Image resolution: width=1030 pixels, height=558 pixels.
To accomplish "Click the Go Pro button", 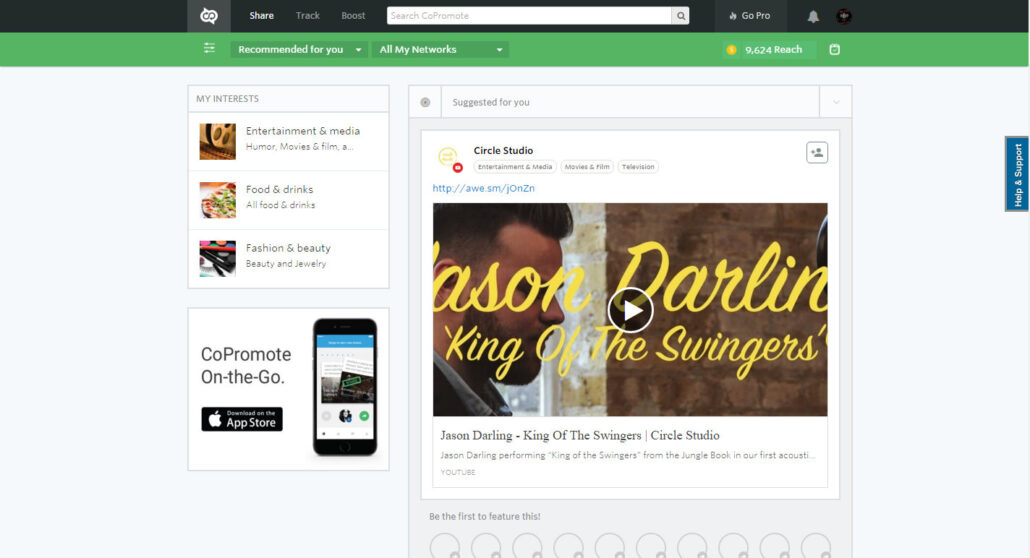I will (750, 16).
